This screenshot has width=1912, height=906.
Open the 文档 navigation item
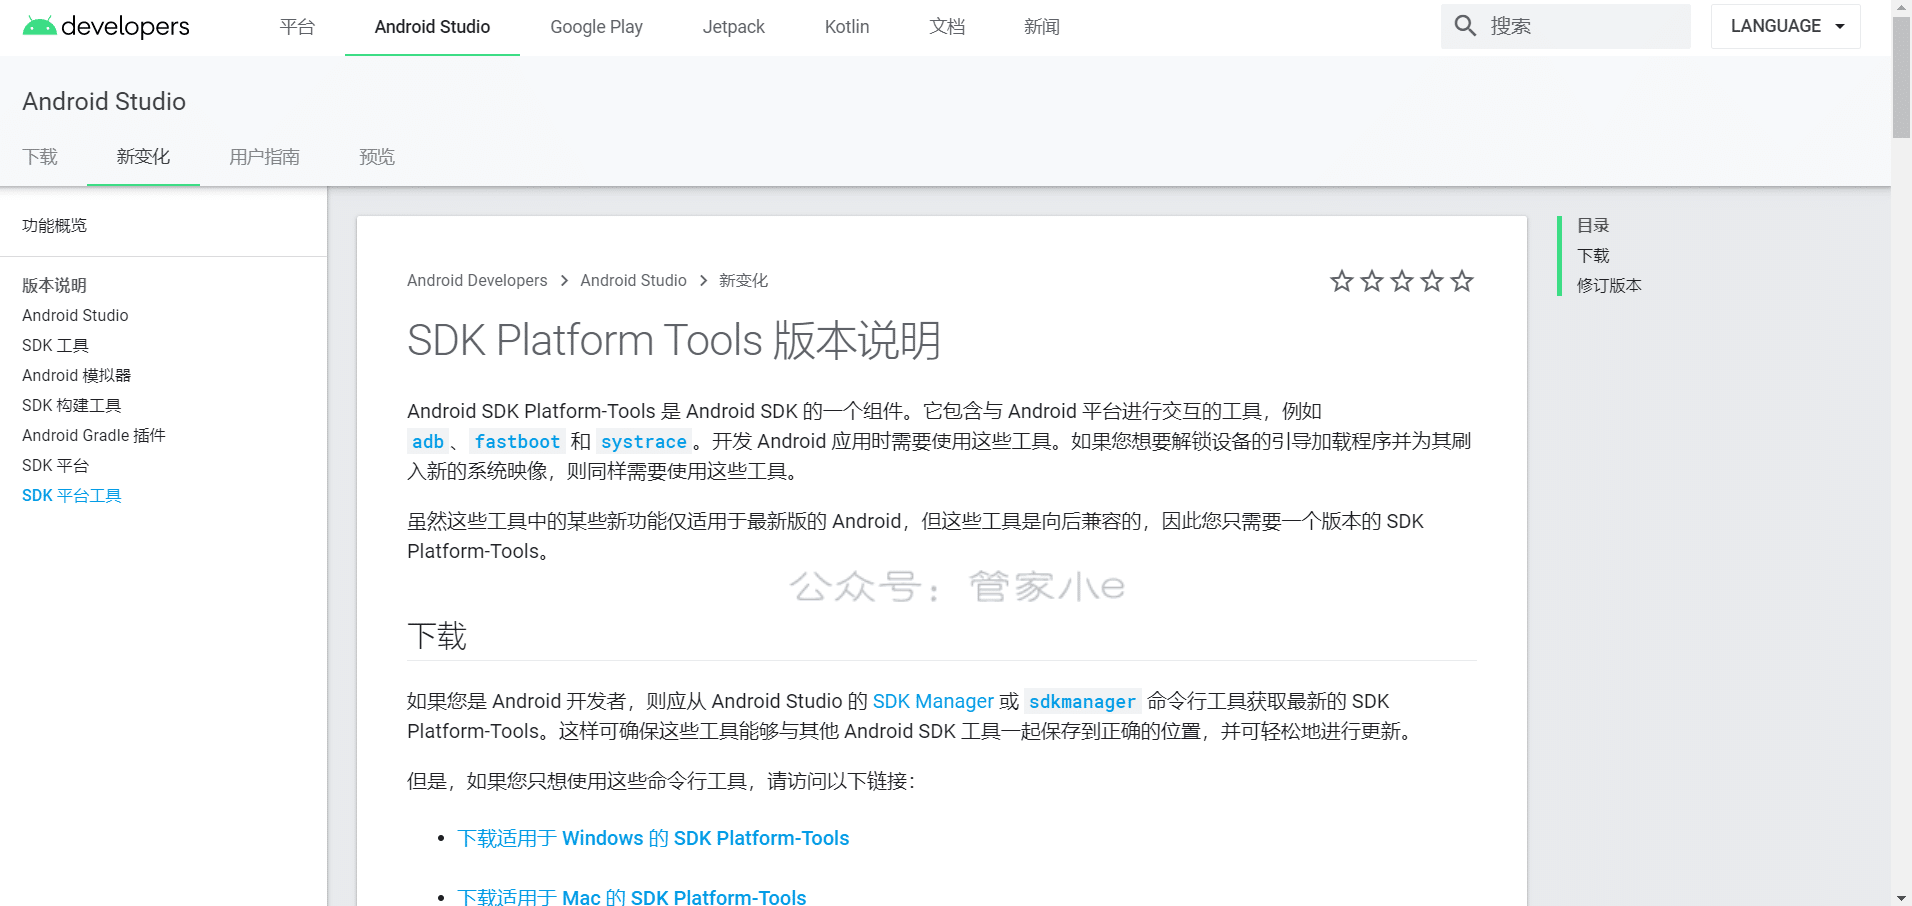click(947, 27)
